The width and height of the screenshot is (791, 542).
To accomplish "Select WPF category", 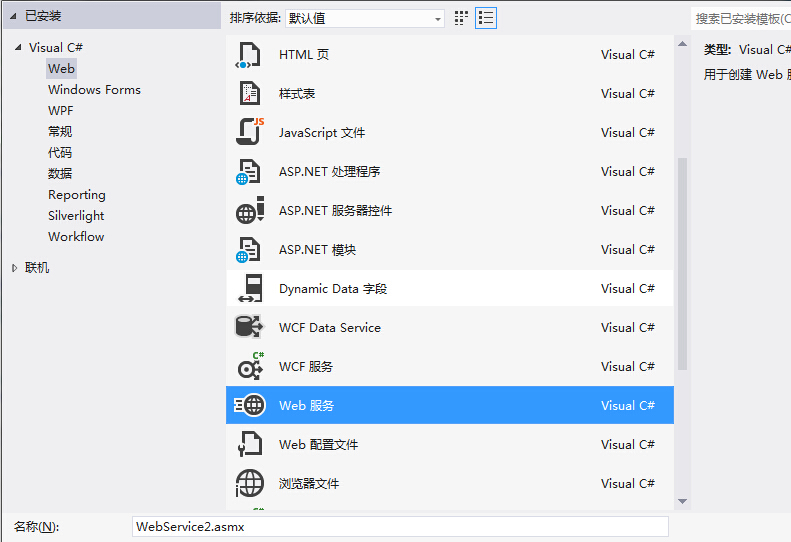I will tap(61, 111).
